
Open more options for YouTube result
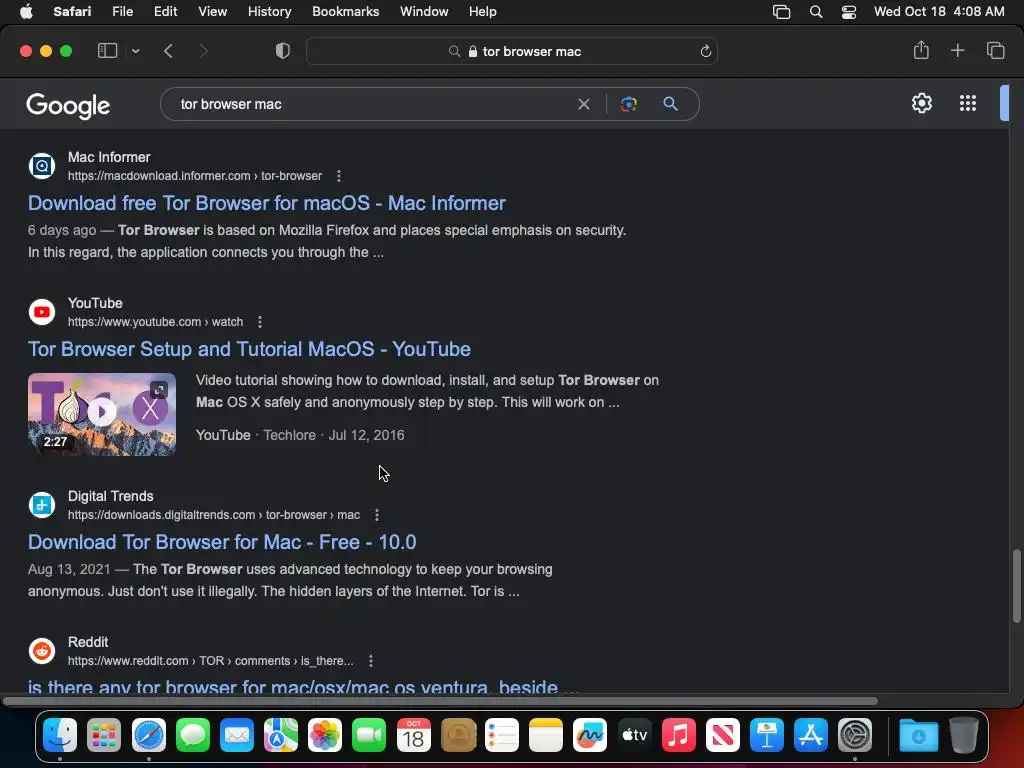point(260,322)
